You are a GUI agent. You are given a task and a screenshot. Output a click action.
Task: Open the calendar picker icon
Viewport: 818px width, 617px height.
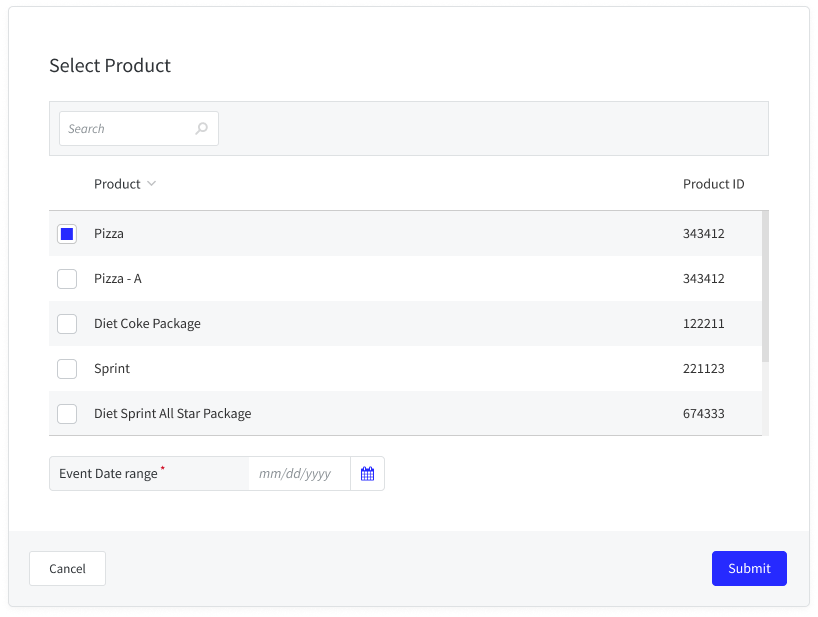click(367, 473)
